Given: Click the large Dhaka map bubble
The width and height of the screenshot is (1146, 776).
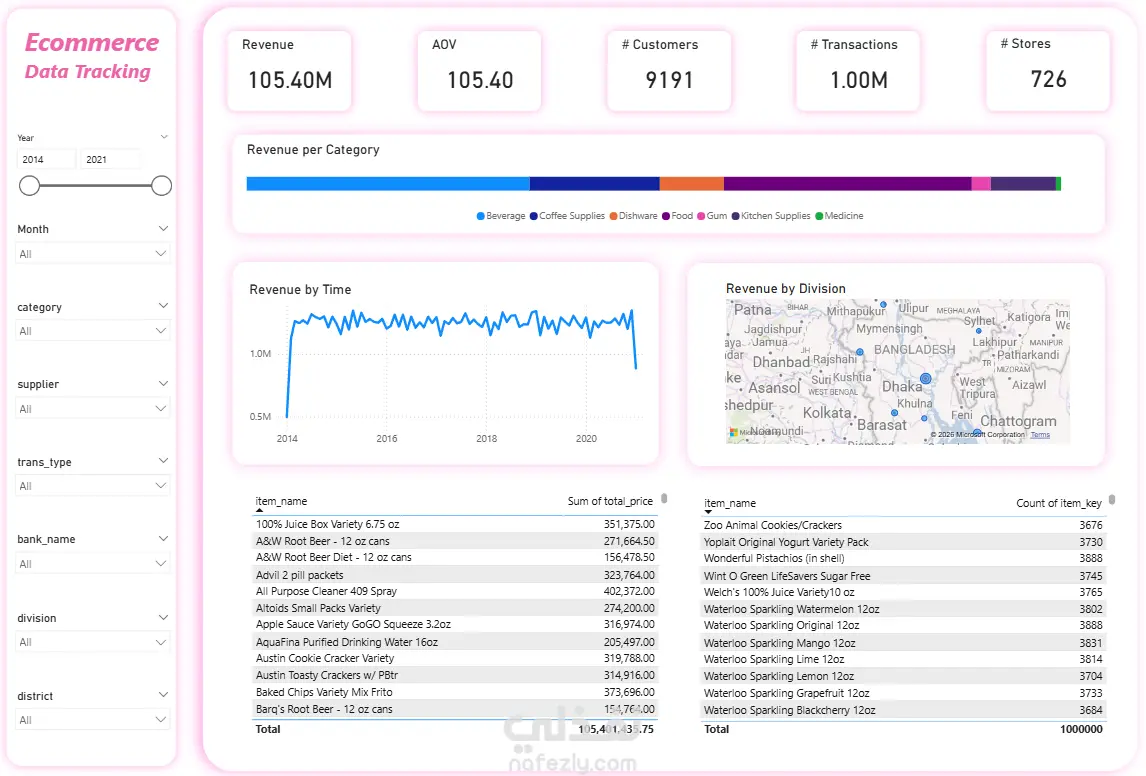Looking at the screenshot, I should click(925, 379).
